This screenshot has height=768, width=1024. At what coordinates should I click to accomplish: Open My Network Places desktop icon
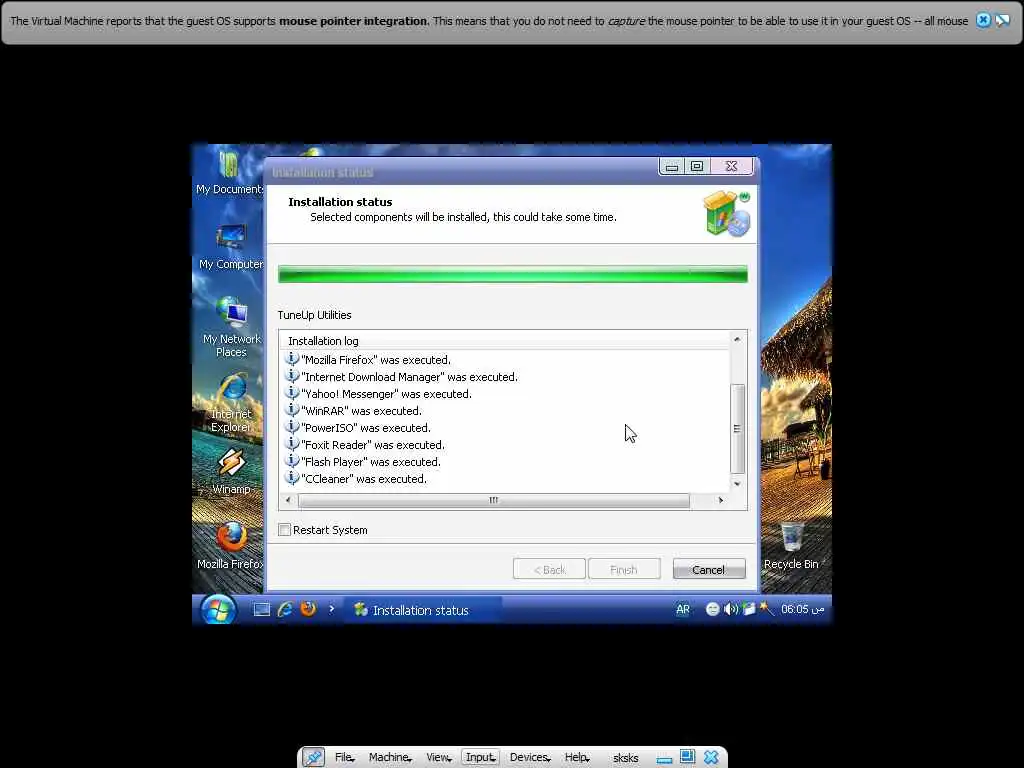pos(231,327)
